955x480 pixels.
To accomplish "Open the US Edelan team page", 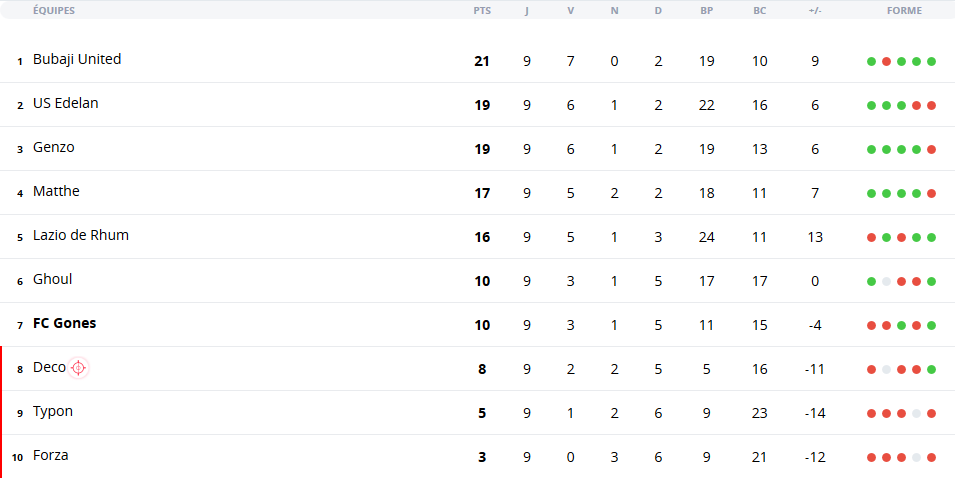I will click(x=66, y=104).
